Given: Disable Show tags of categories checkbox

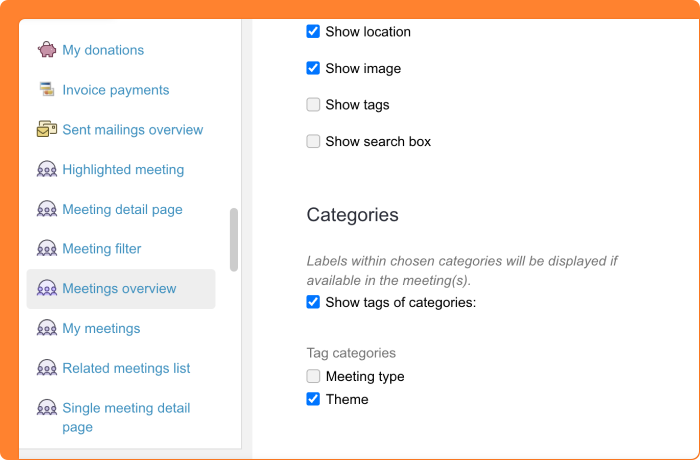Looking at the screenshot, I should tap(313, 302).
